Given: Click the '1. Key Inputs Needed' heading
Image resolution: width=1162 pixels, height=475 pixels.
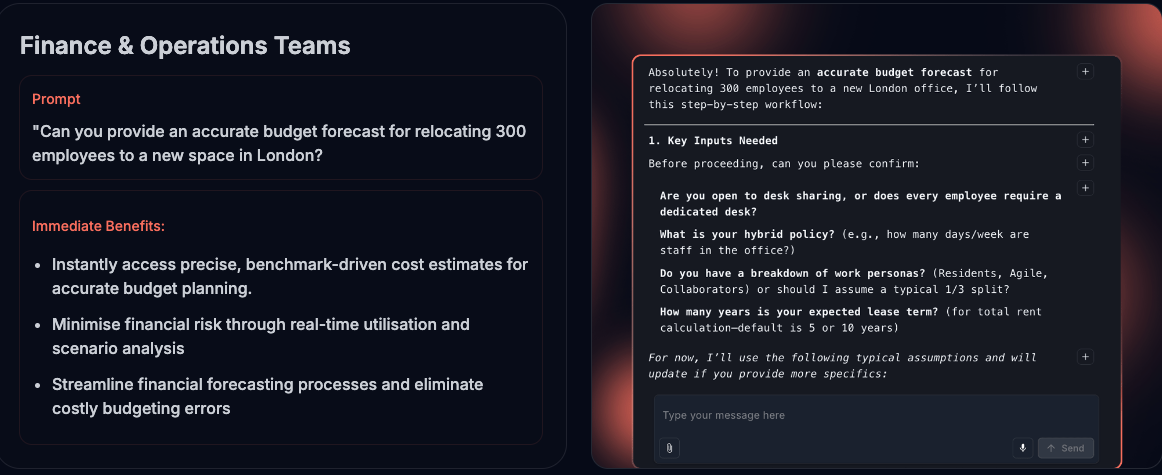Looking at the screenshot, I should tap(713, 140).
